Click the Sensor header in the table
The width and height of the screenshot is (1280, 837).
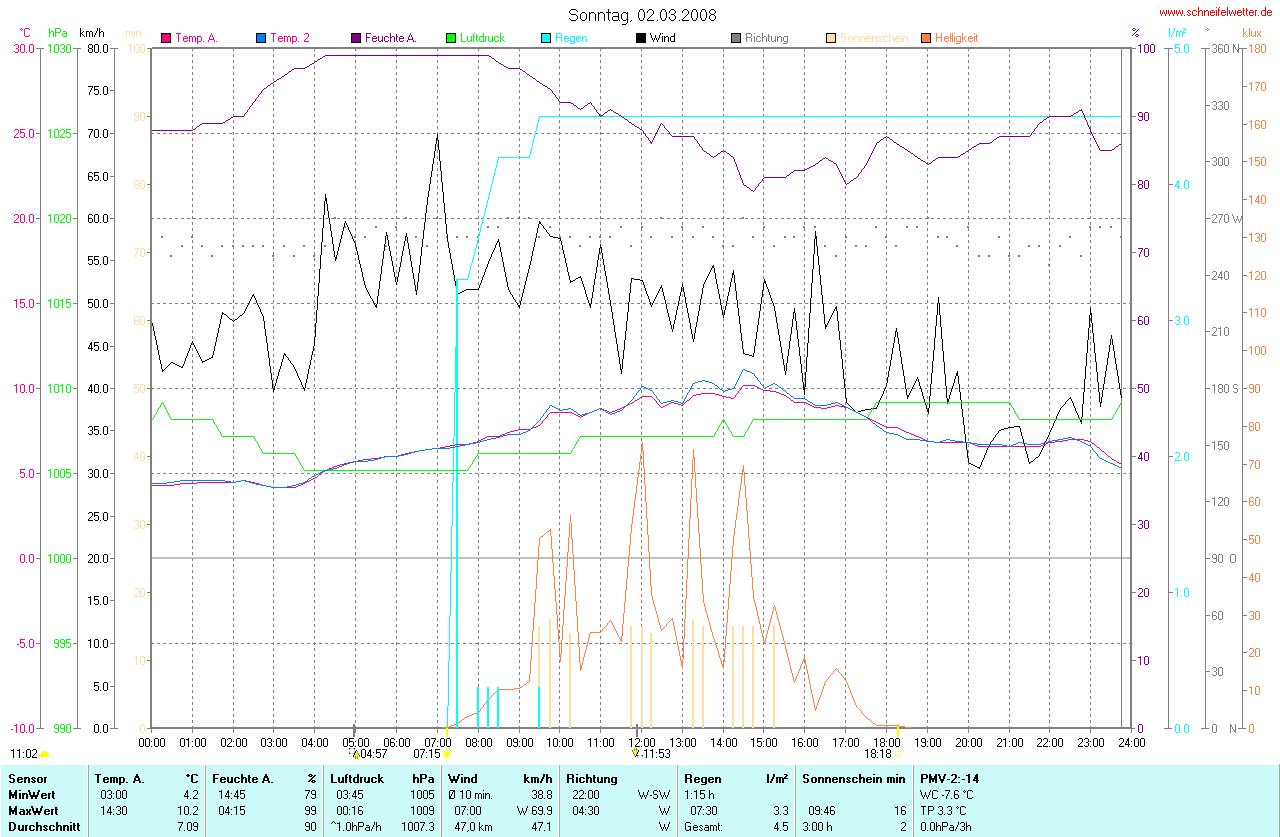[28, 778]
